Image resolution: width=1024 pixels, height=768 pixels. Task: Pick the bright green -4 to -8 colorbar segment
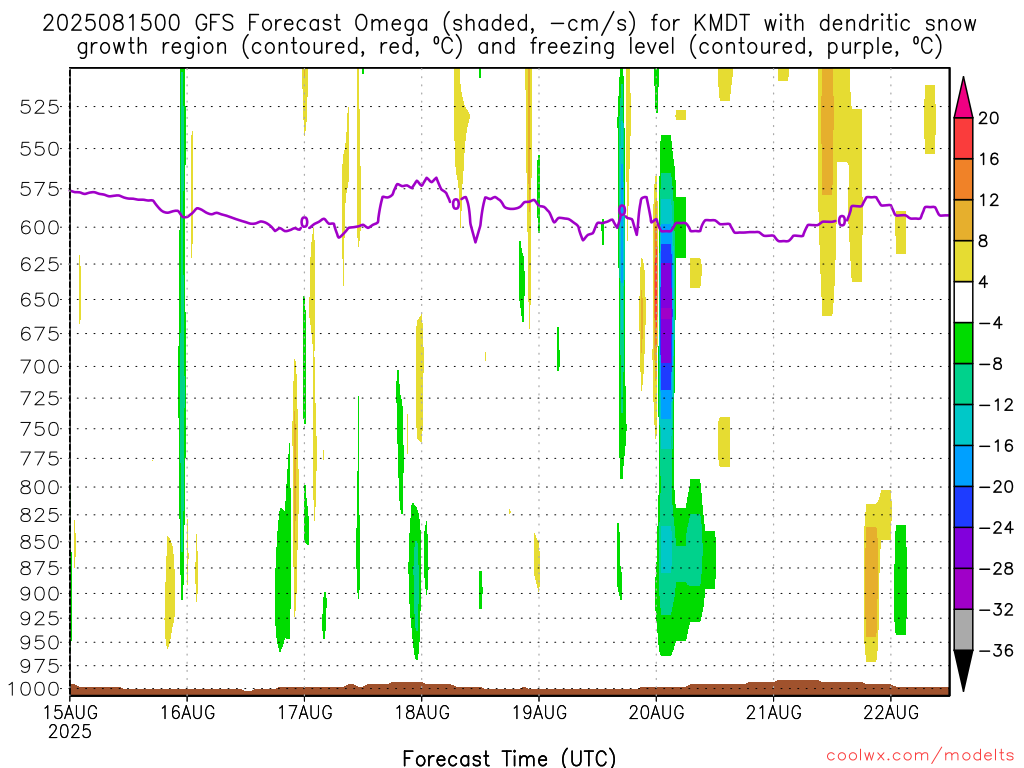963,344
